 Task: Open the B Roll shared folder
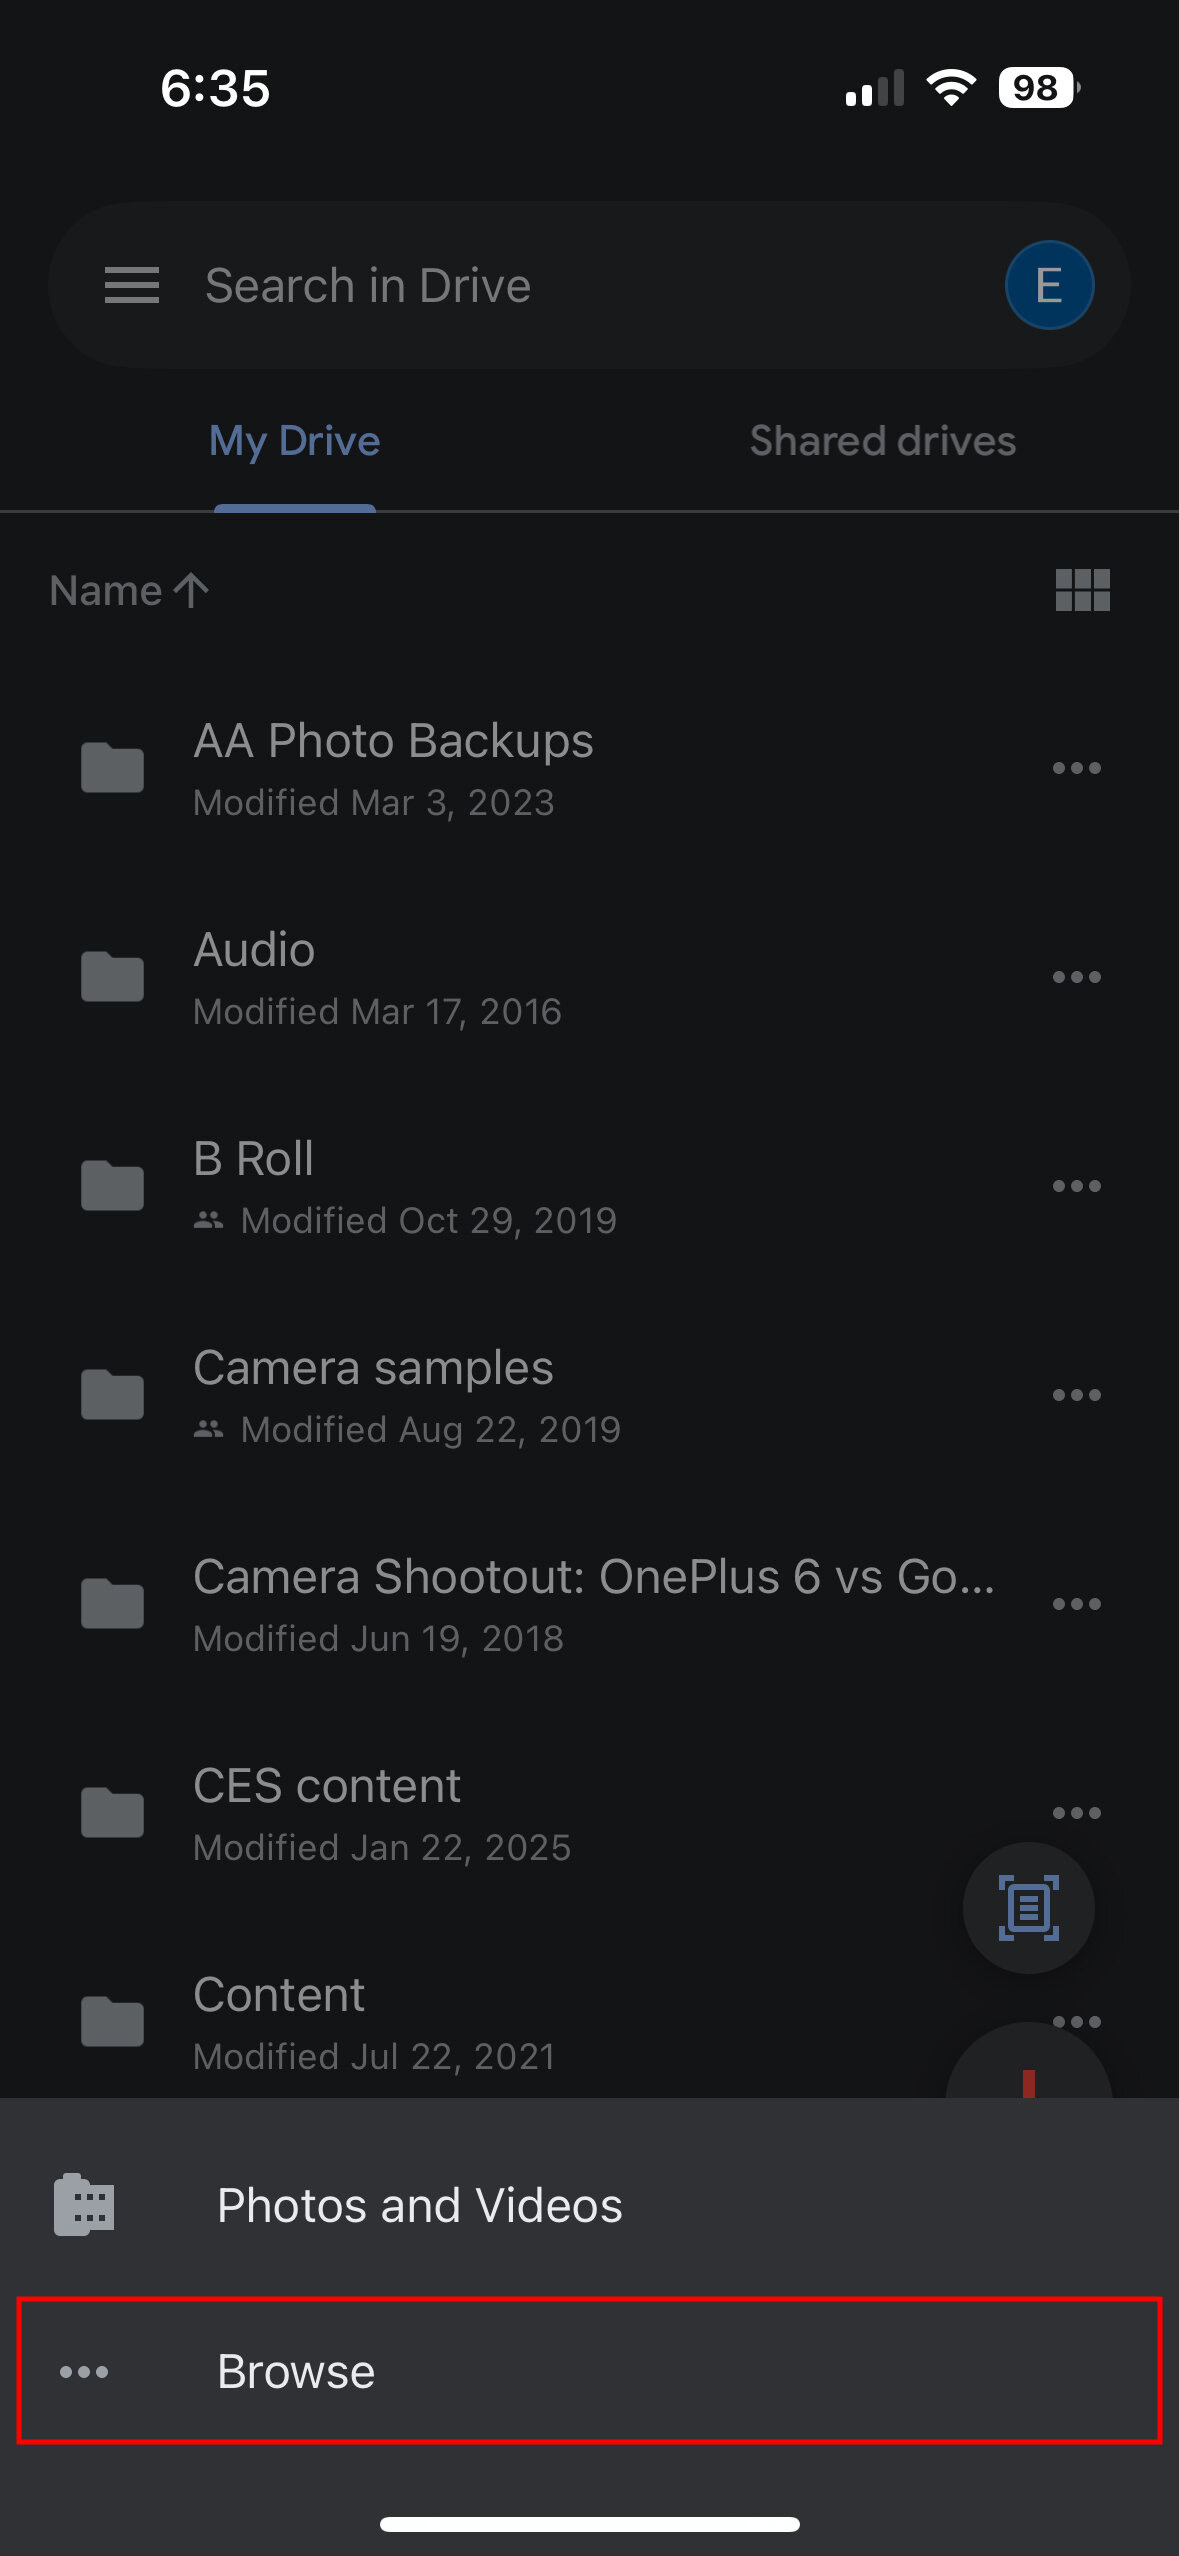255,1186
